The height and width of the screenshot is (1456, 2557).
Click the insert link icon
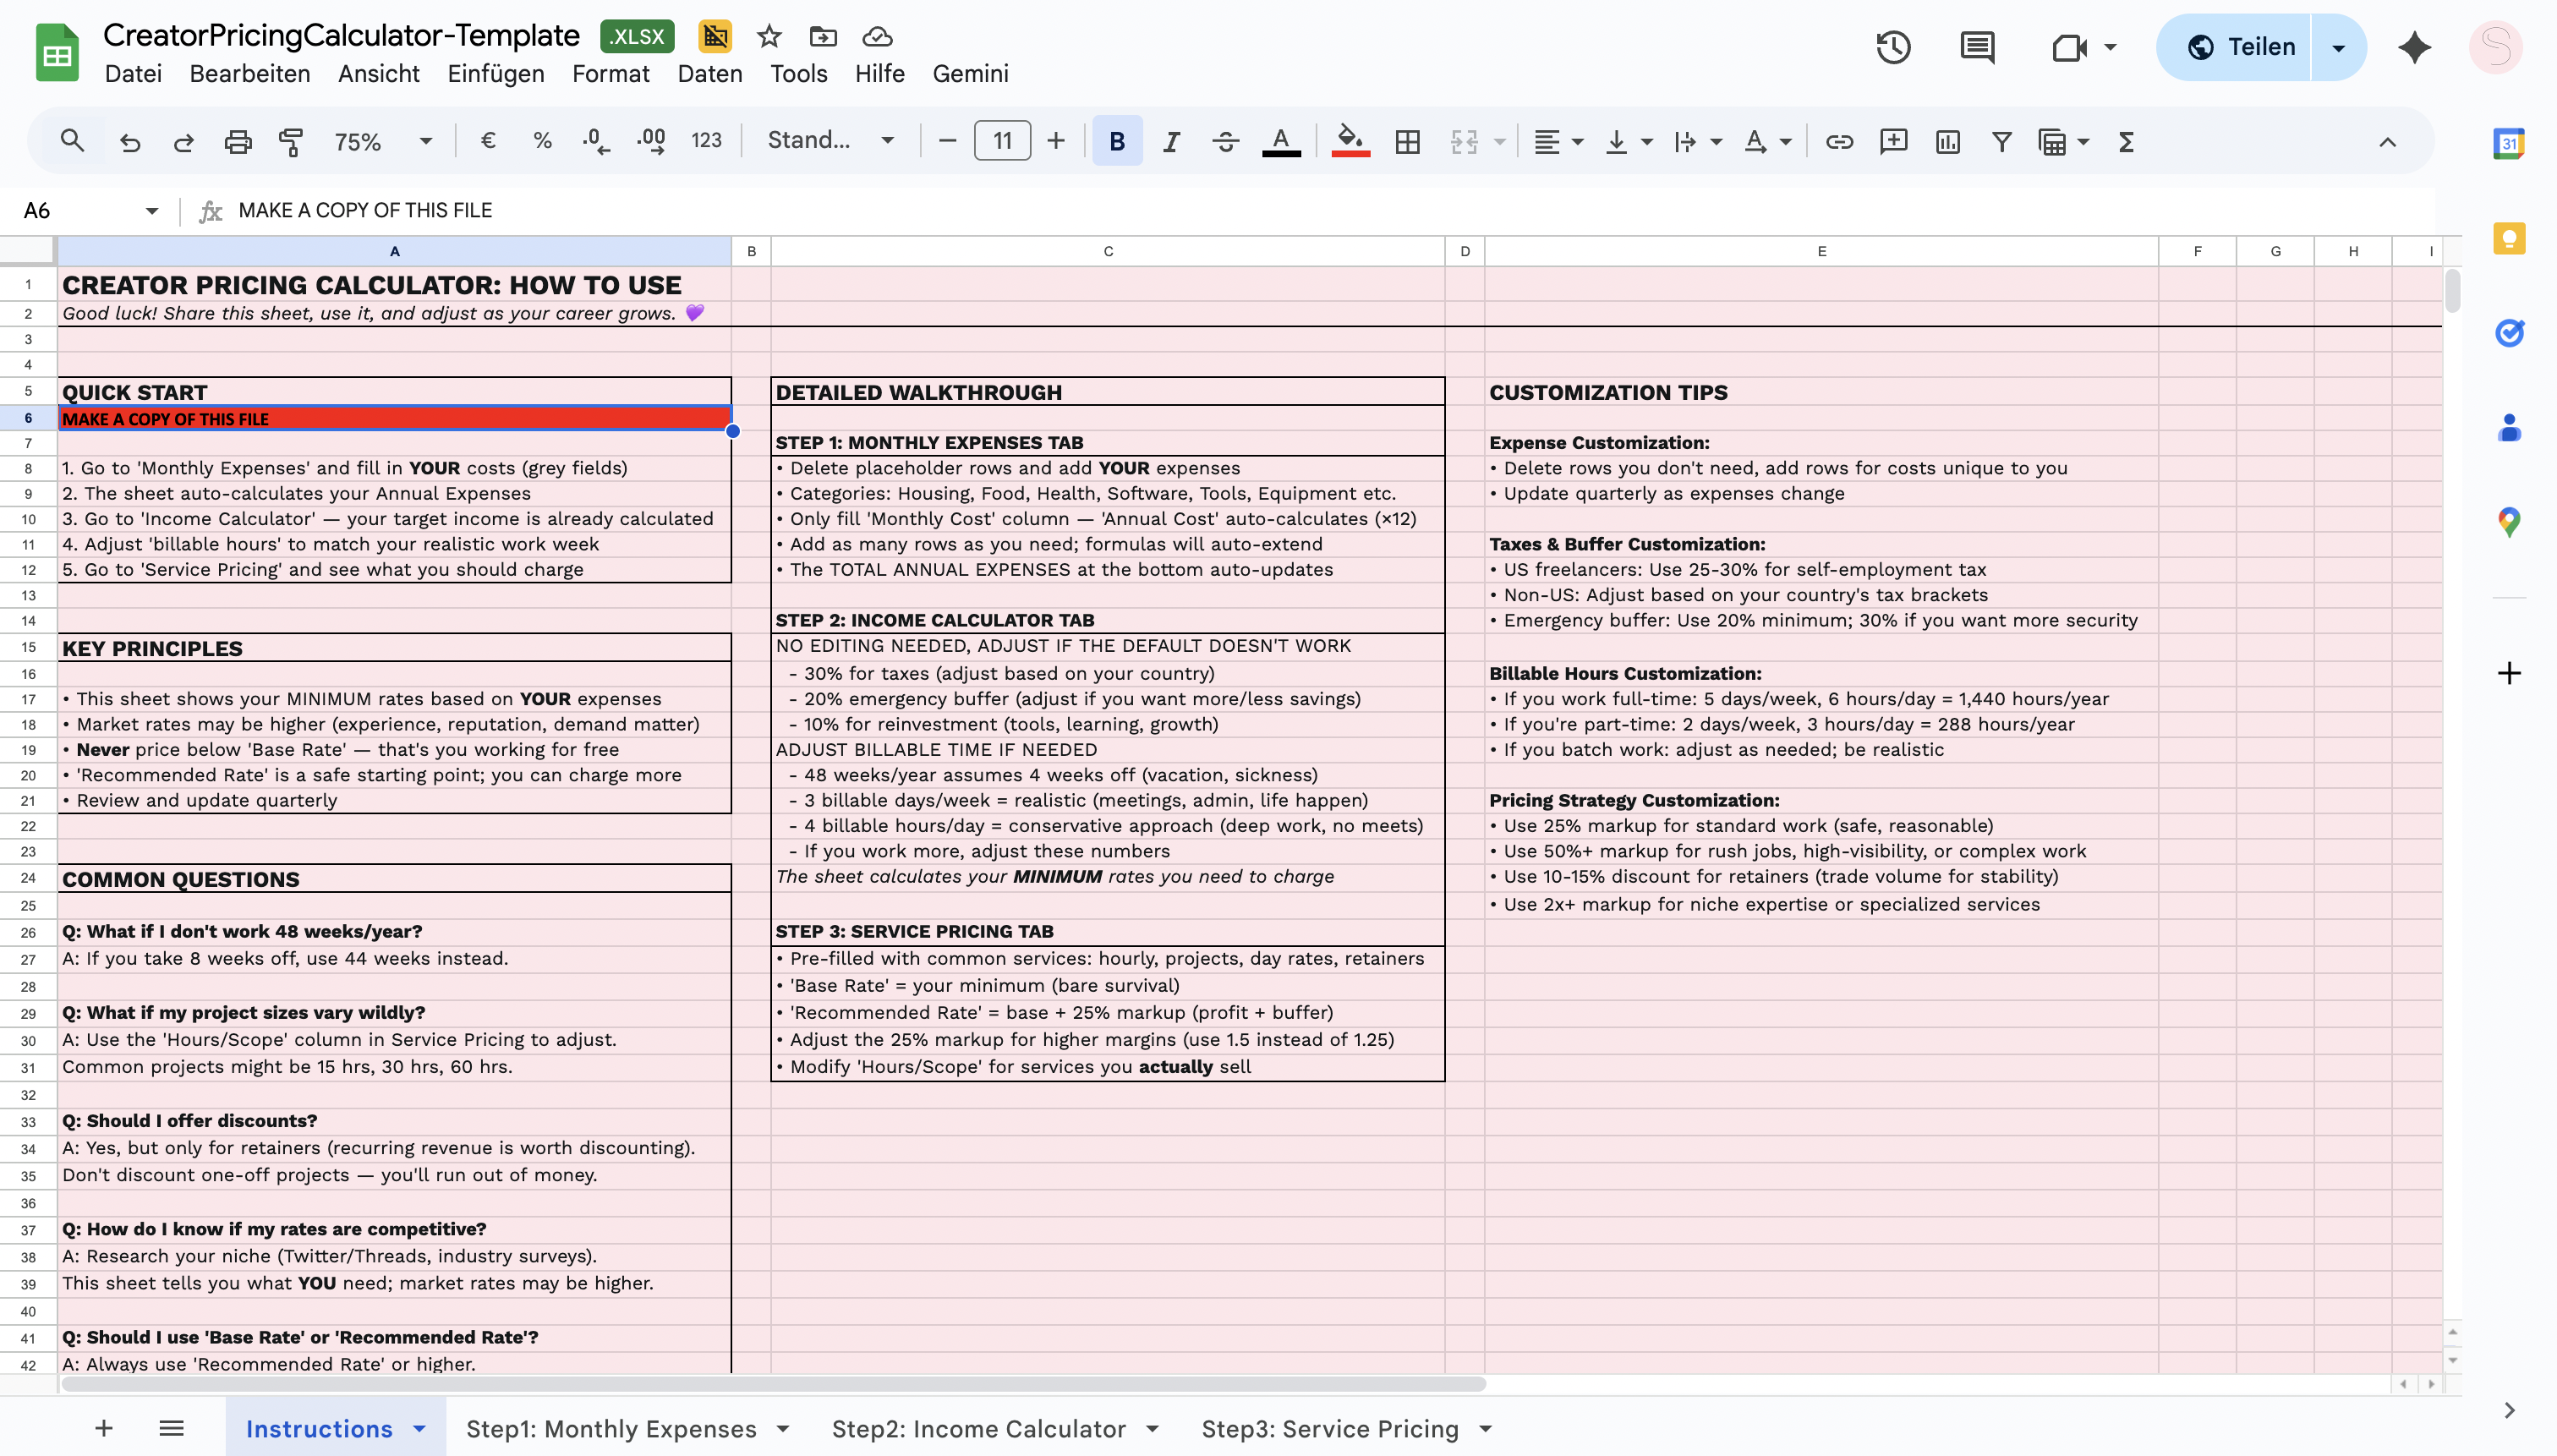point(1839,141)
